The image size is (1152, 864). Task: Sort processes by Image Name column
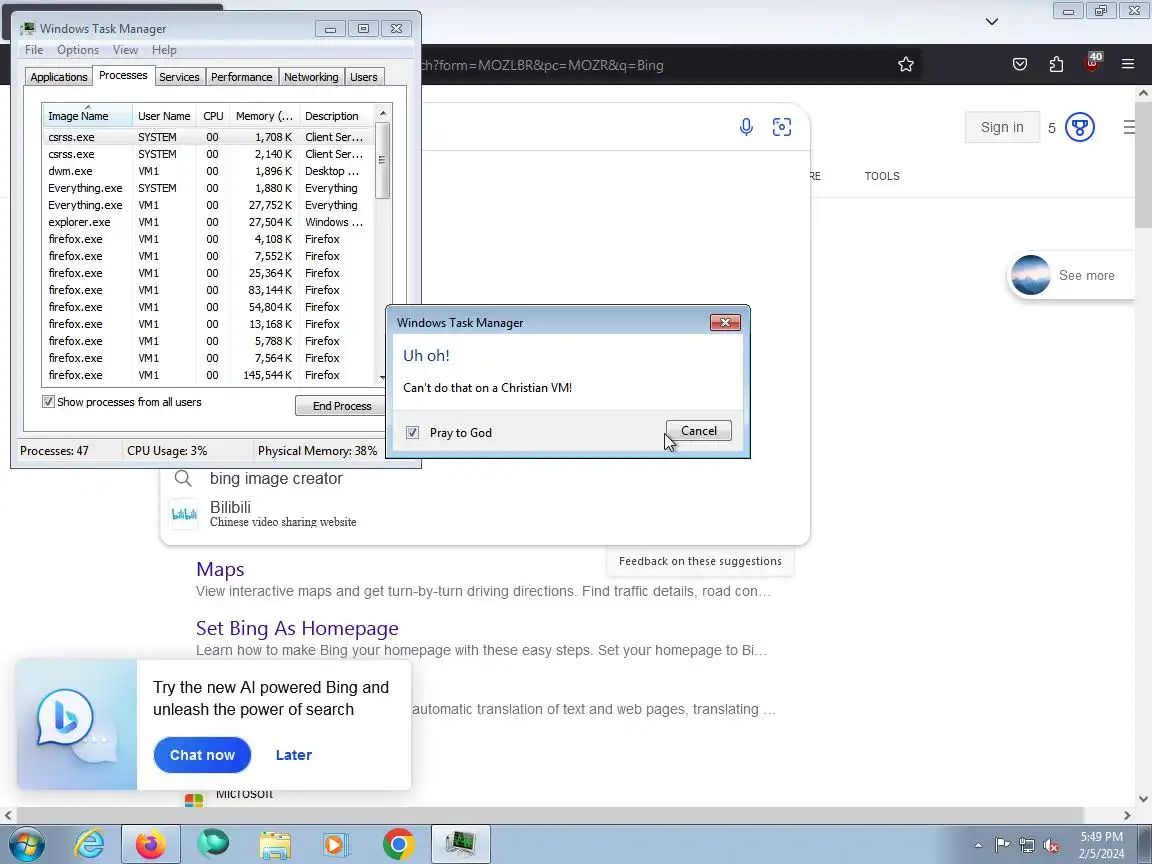coord(87,115)
